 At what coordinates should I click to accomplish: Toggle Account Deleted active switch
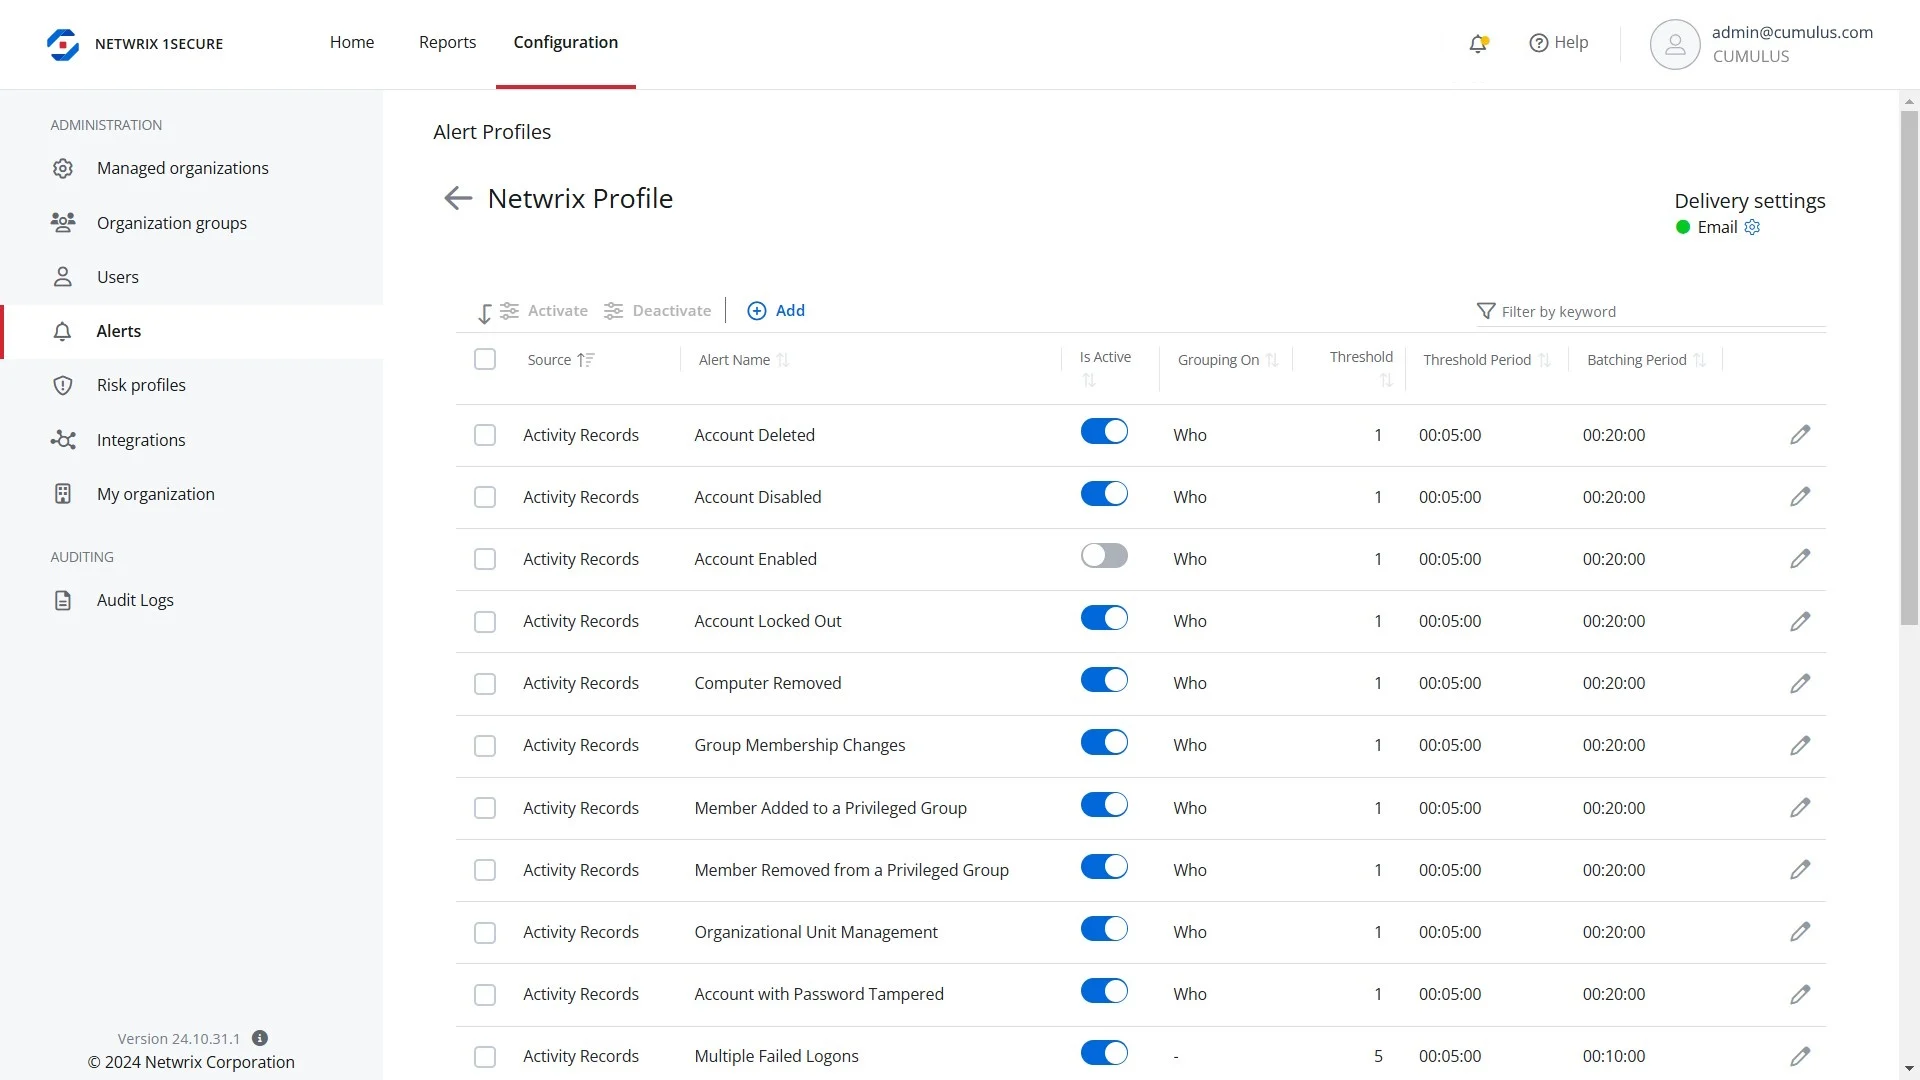click(x=1104, y=431)
